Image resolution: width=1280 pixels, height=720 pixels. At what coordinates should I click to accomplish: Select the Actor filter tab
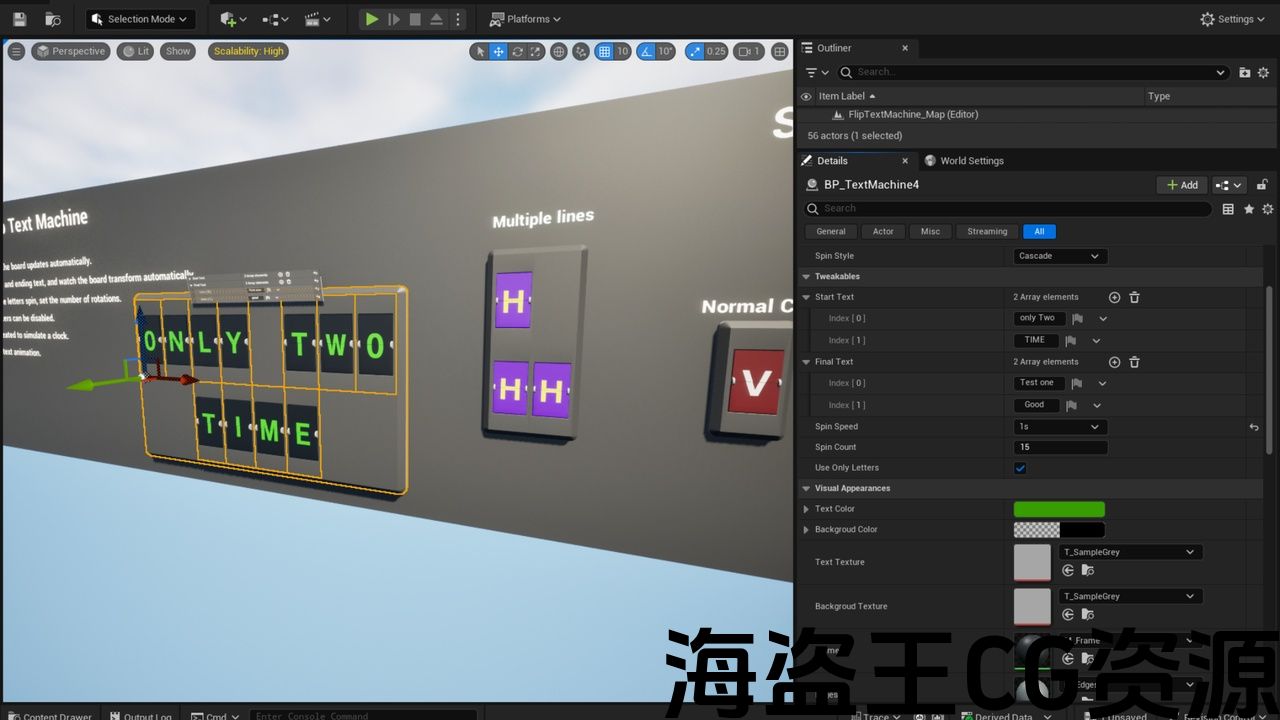tap(882, 232)
